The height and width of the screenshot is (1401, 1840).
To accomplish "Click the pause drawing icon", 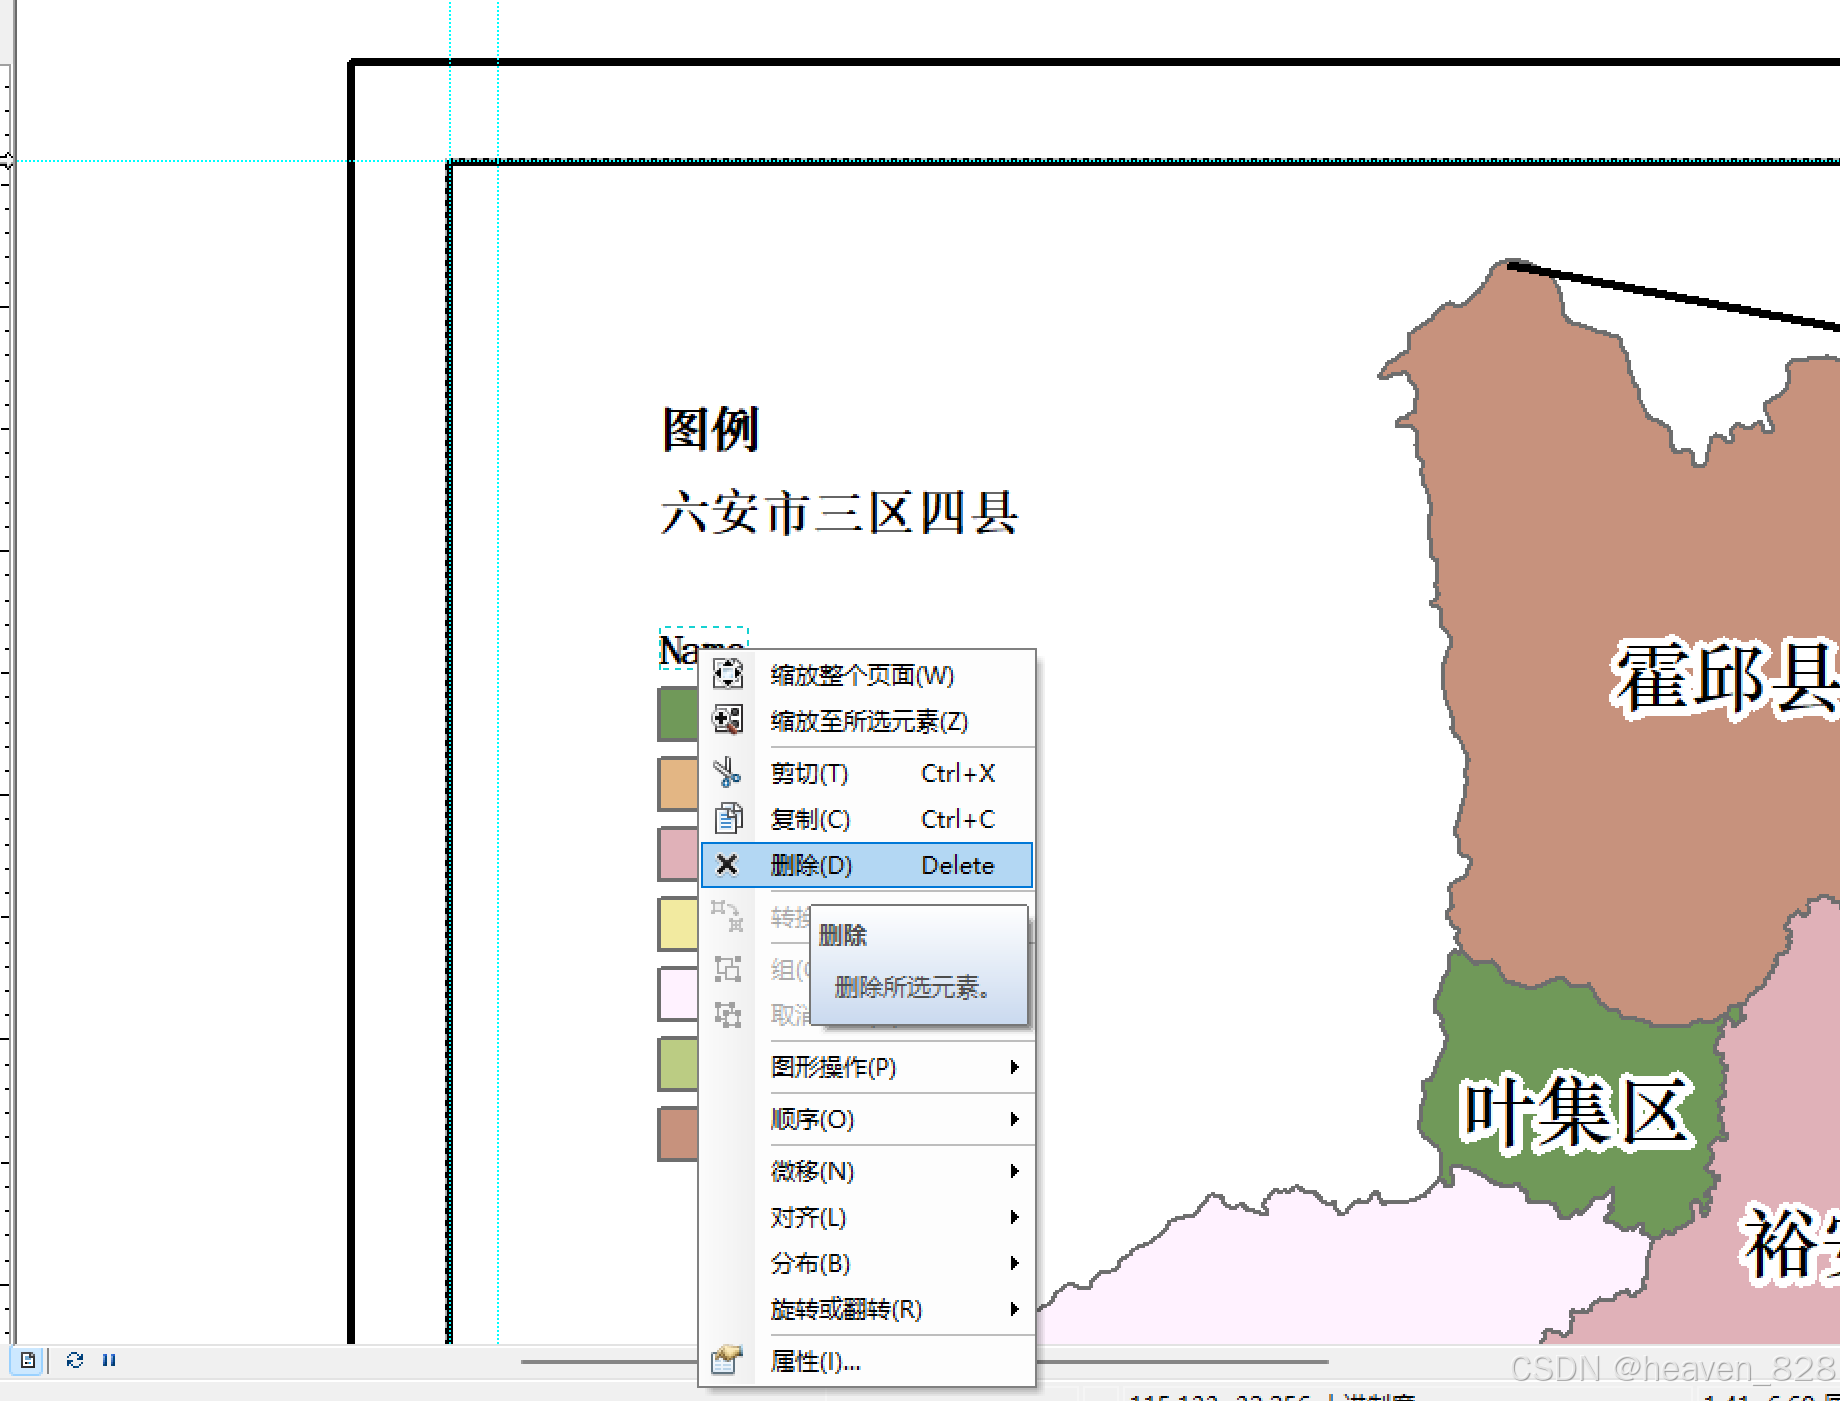I will [109, 1360].
